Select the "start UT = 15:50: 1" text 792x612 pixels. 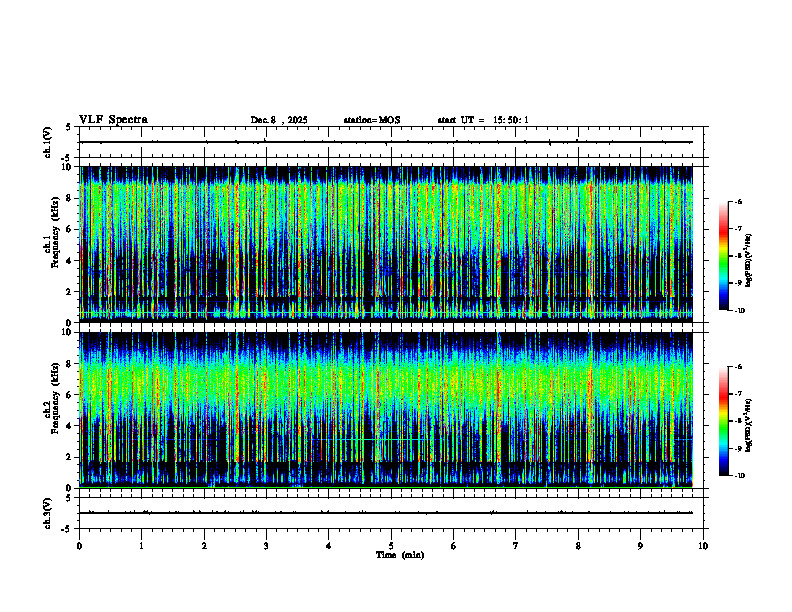coord(483,120)
